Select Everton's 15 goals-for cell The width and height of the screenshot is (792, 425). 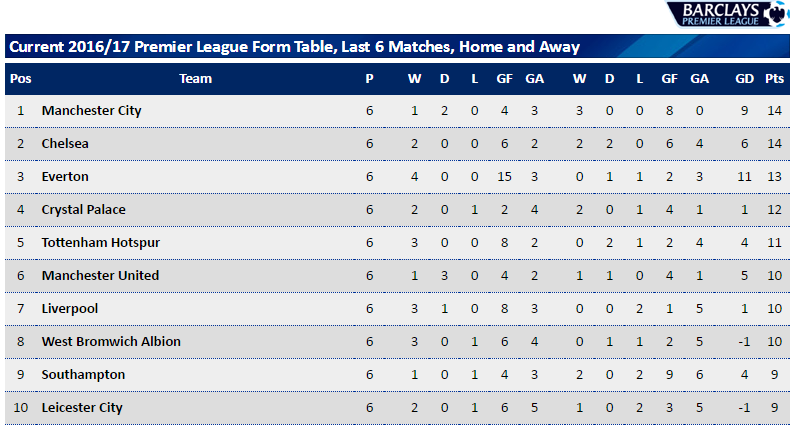[x=504, y=177]
